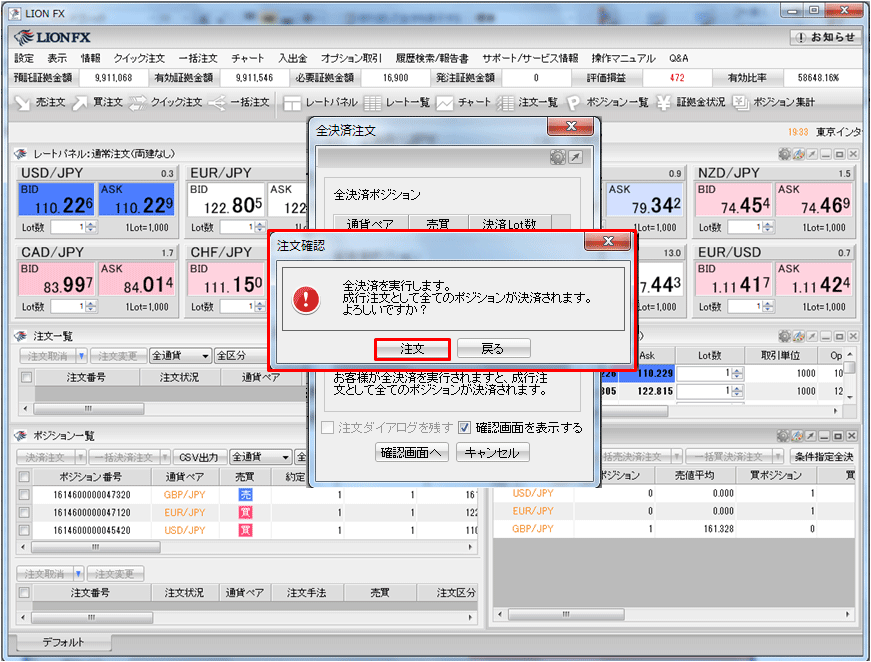871x662 pixels.
Task: Tick select-all checkbox in 注文一覧 header
Action: pos(26,378)
